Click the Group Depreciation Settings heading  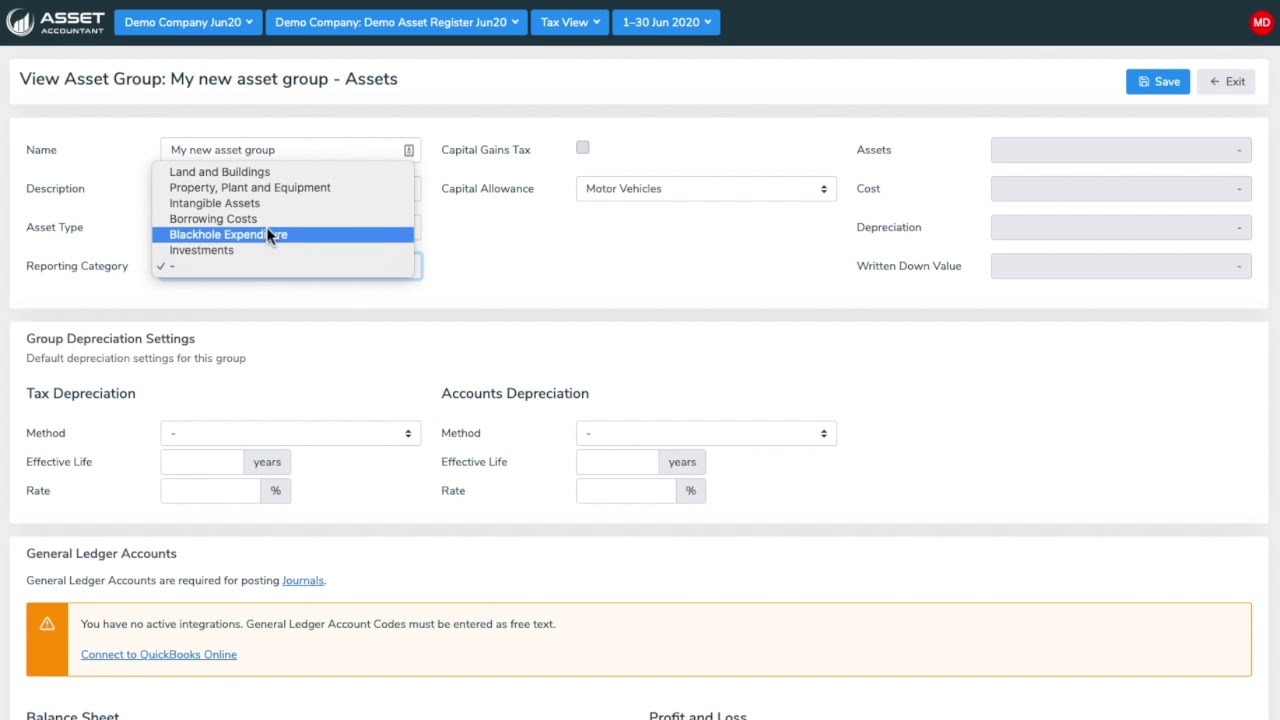pos(110,339)
